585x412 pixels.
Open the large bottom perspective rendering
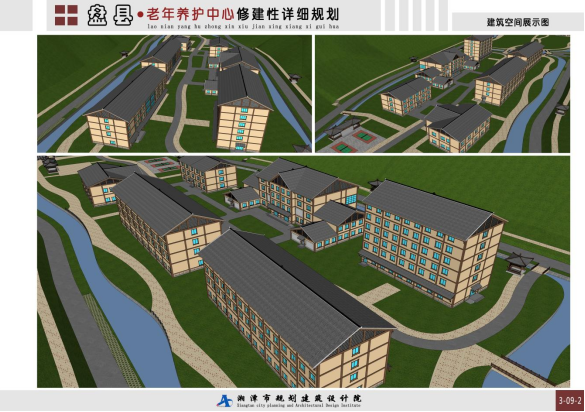click(303, 272)
